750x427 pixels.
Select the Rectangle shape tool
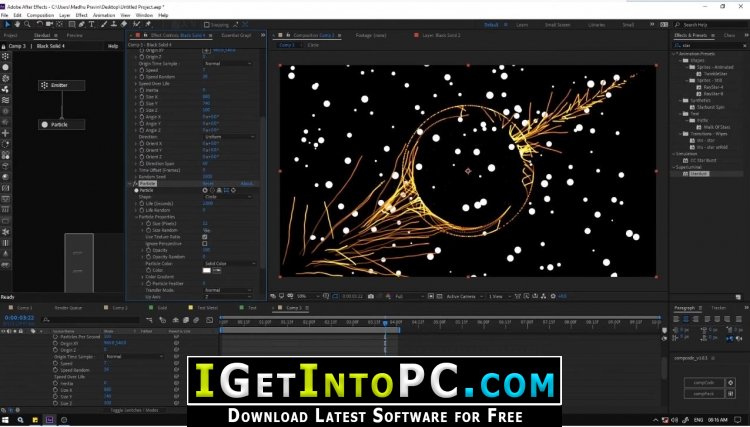[72, 24]
